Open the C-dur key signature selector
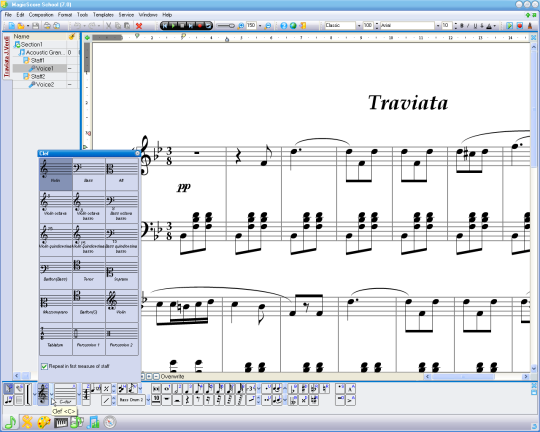This screenshot has height=432, width=540. point(65,394)
